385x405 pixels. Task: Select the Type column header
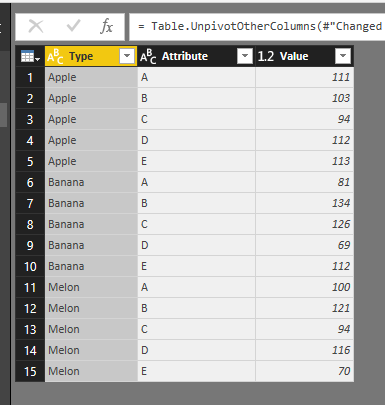[x=91, y=56]
